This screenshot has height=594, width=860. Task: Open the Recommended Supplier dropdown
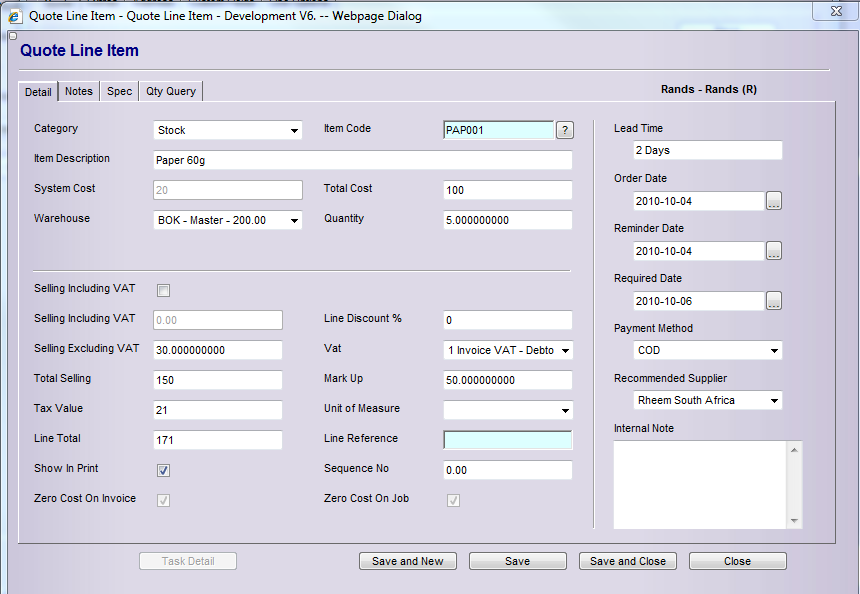[708, 400]
